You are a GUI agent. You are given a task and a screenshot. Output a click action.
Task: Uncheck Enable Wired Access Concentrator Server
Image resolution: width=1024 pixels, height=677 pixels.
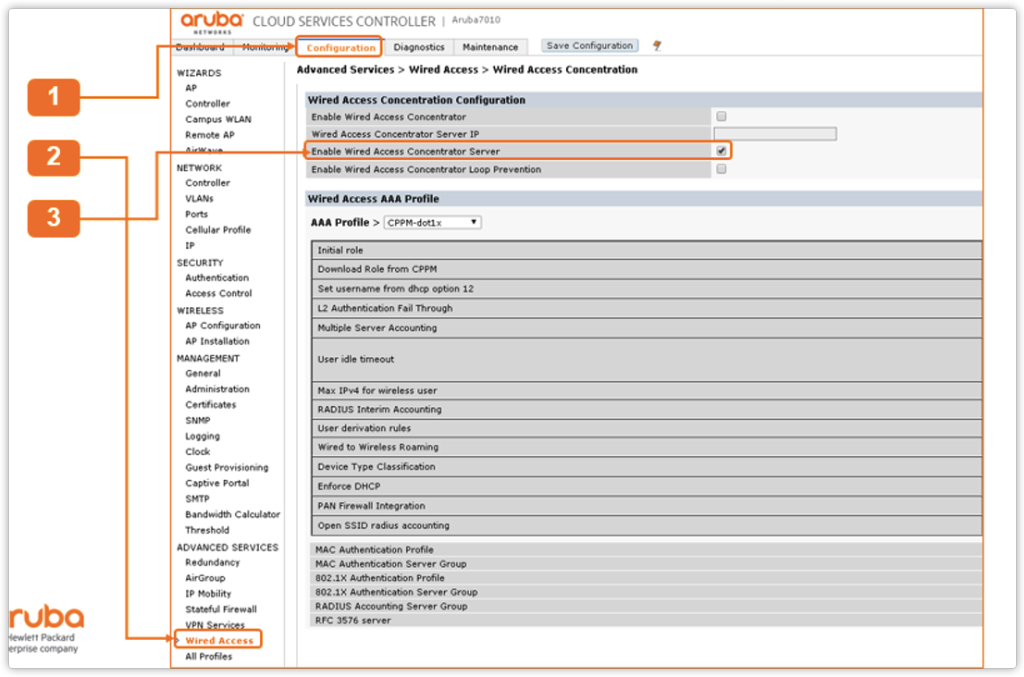pos(721,151)
